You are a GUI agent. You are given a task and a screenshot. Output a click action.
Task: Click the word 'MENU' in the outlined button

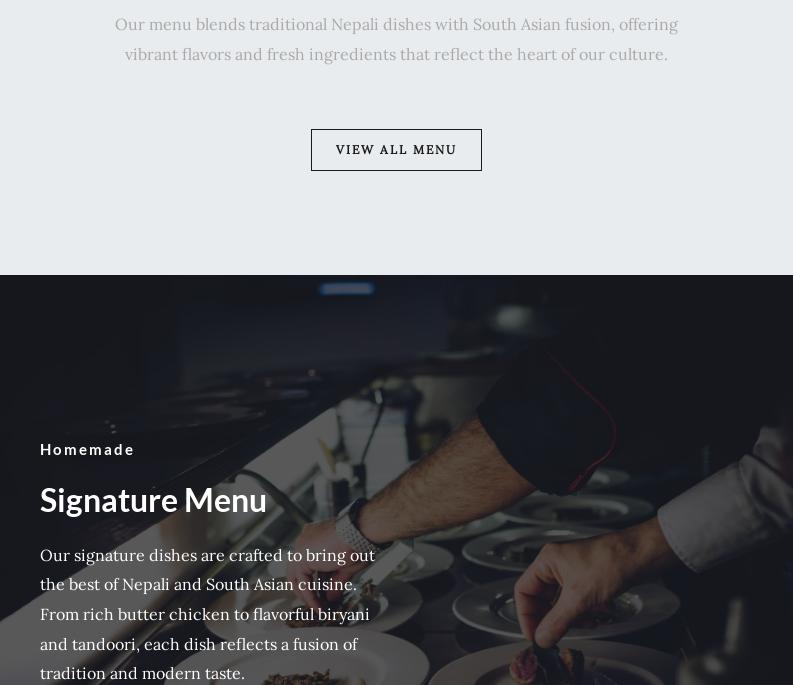click(434, 150)
